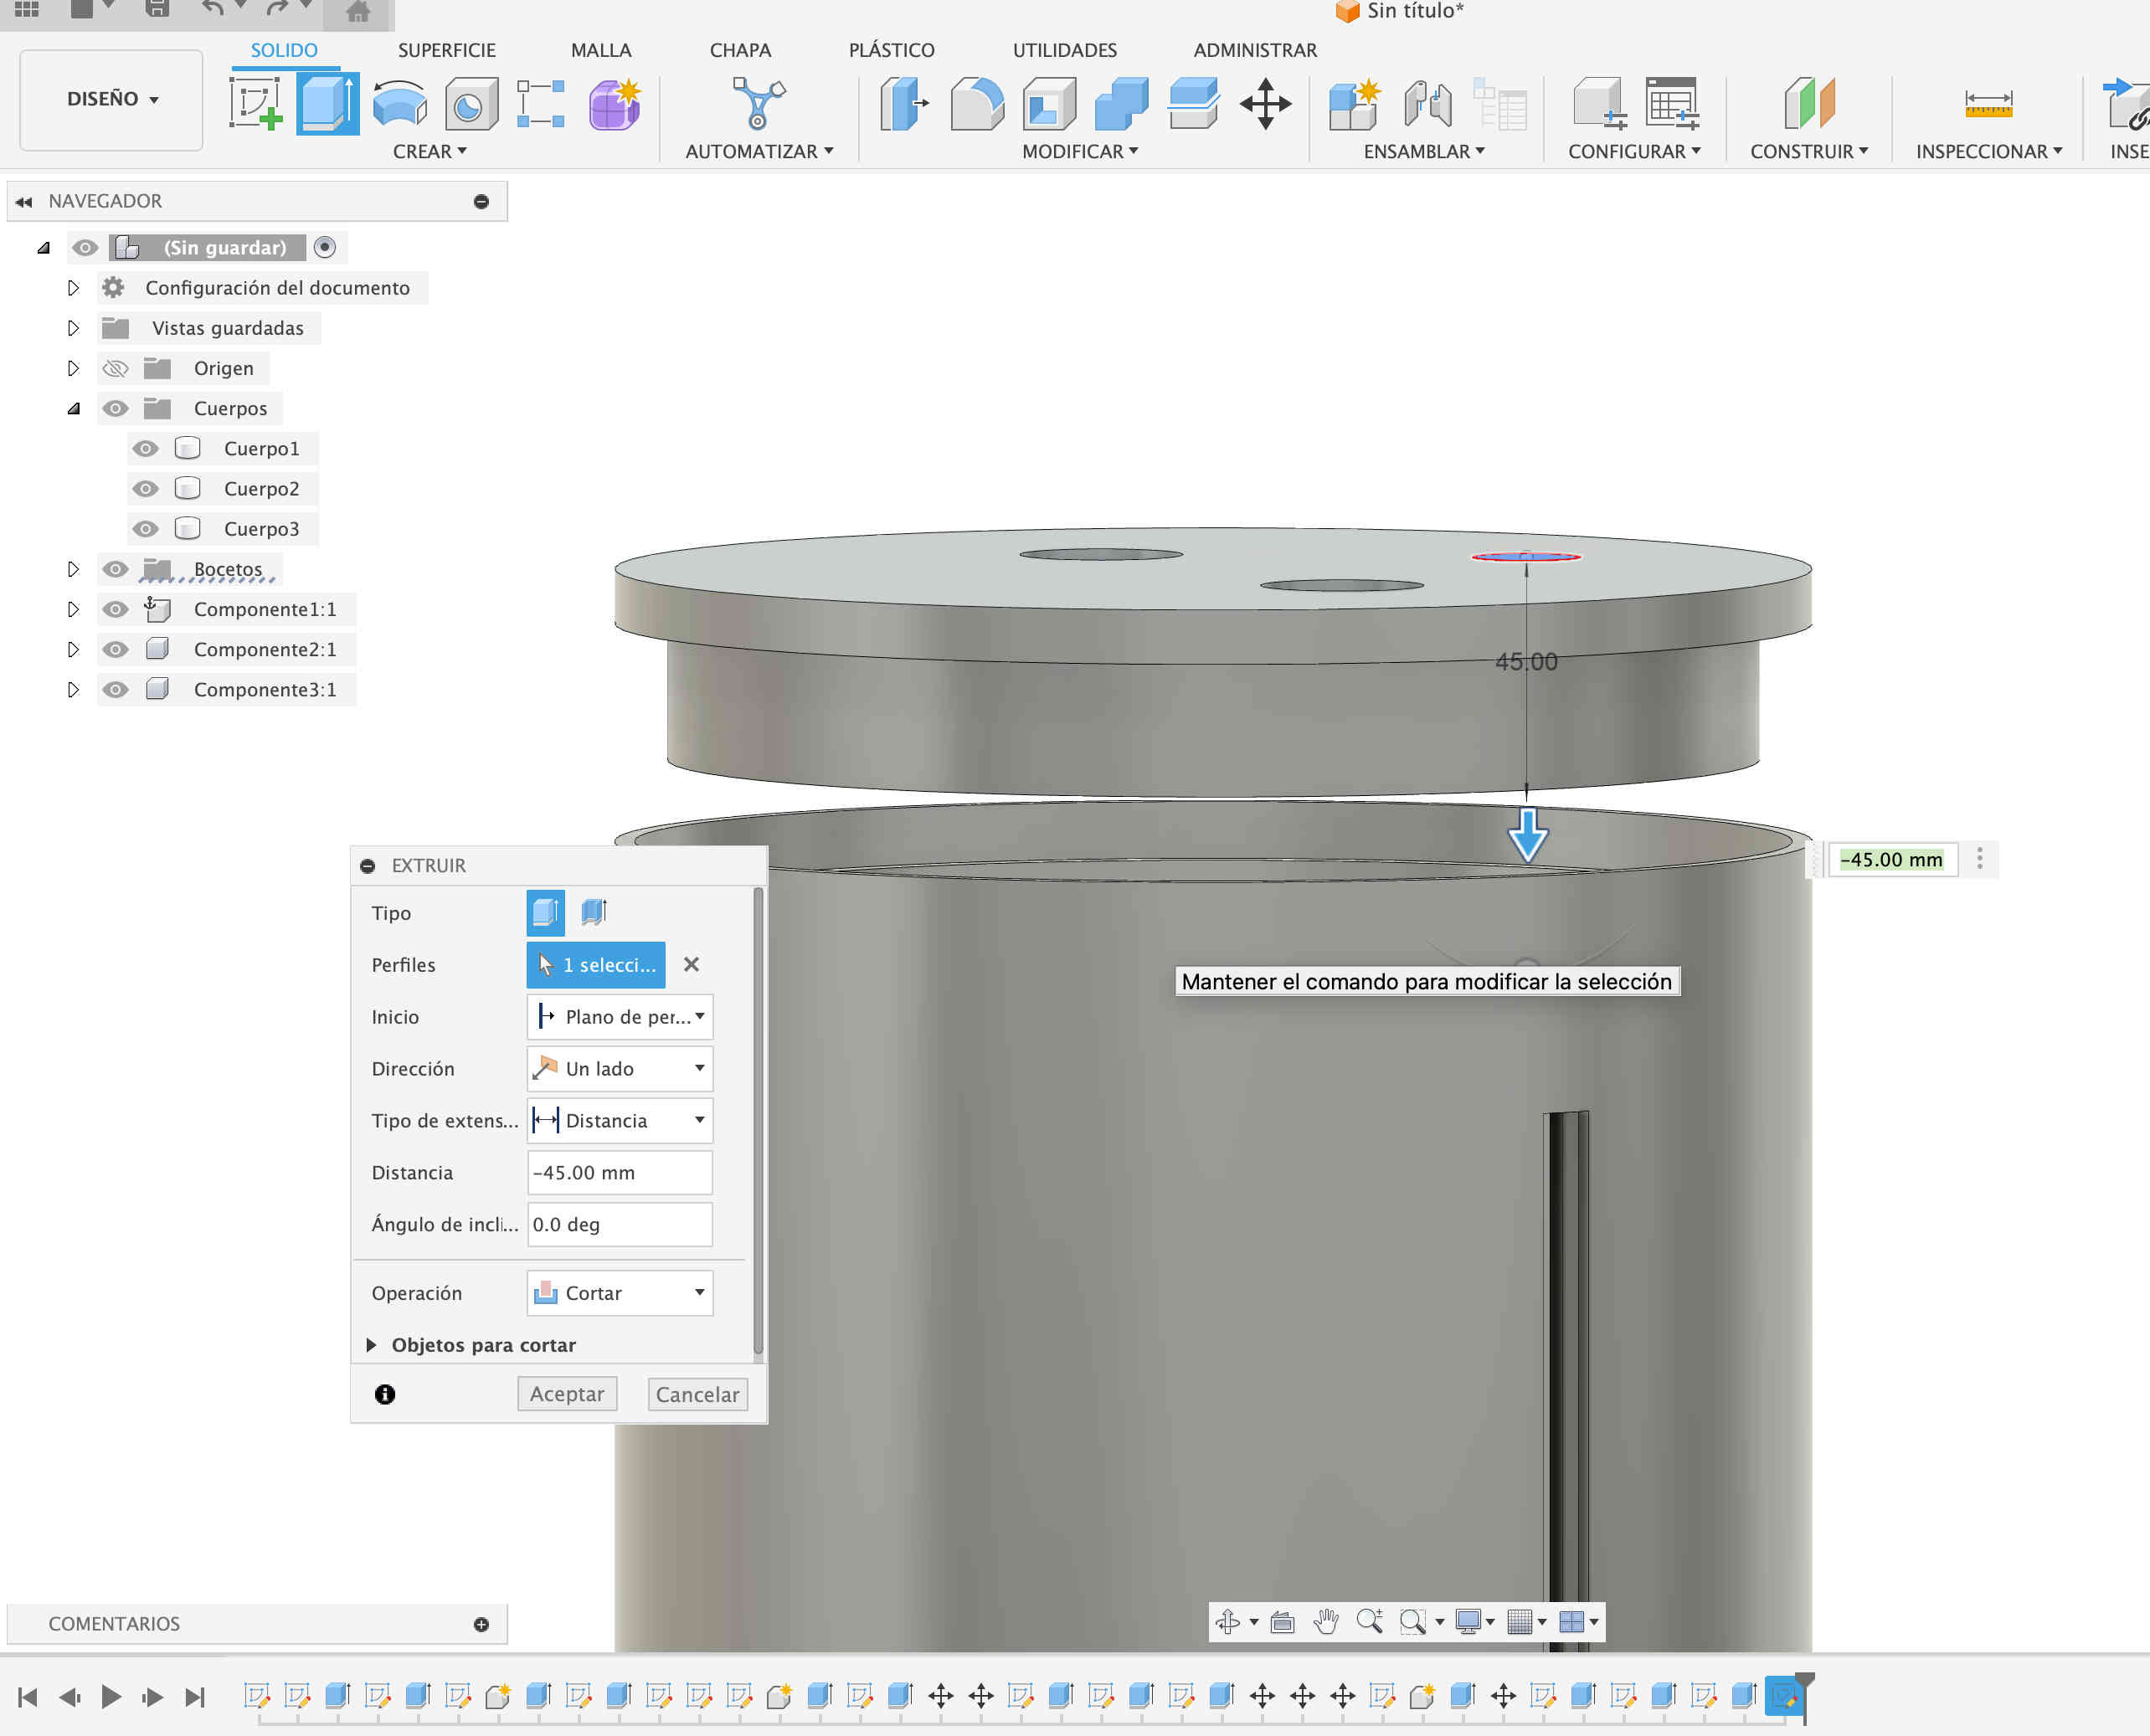Click the Ángulo de inclinación field
This screenshot has width=2150, height=1736.
[x=619, y=1224]
